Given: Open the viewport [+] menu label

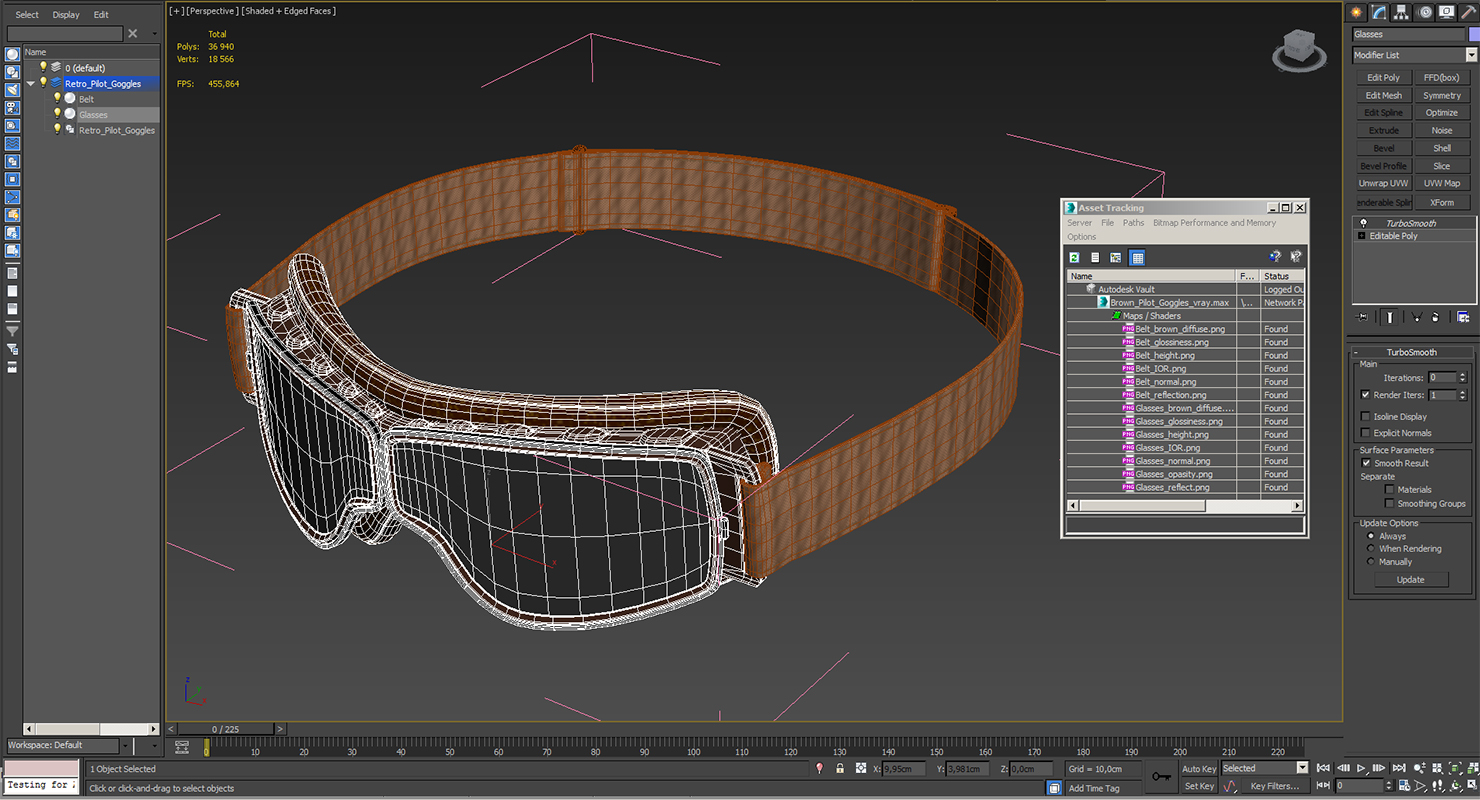Looking at the screenshot, I should coord(176,11).
